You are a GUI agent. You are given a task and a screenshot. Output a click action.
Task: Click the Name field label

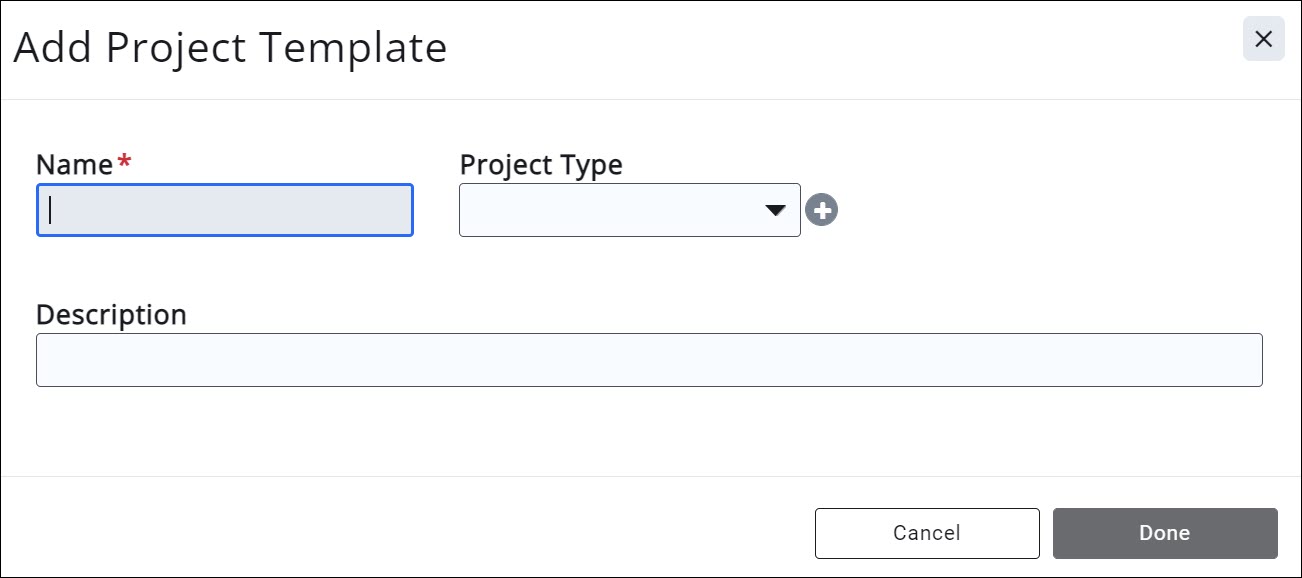[x=74, y=165]
